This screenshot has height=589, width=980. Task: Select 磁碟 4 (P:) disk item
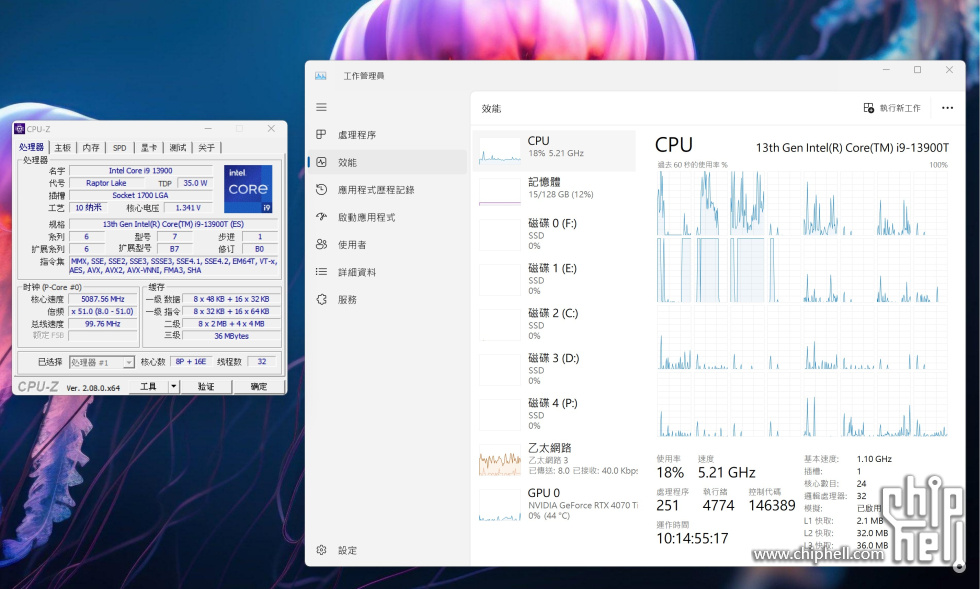pos(554,414)
